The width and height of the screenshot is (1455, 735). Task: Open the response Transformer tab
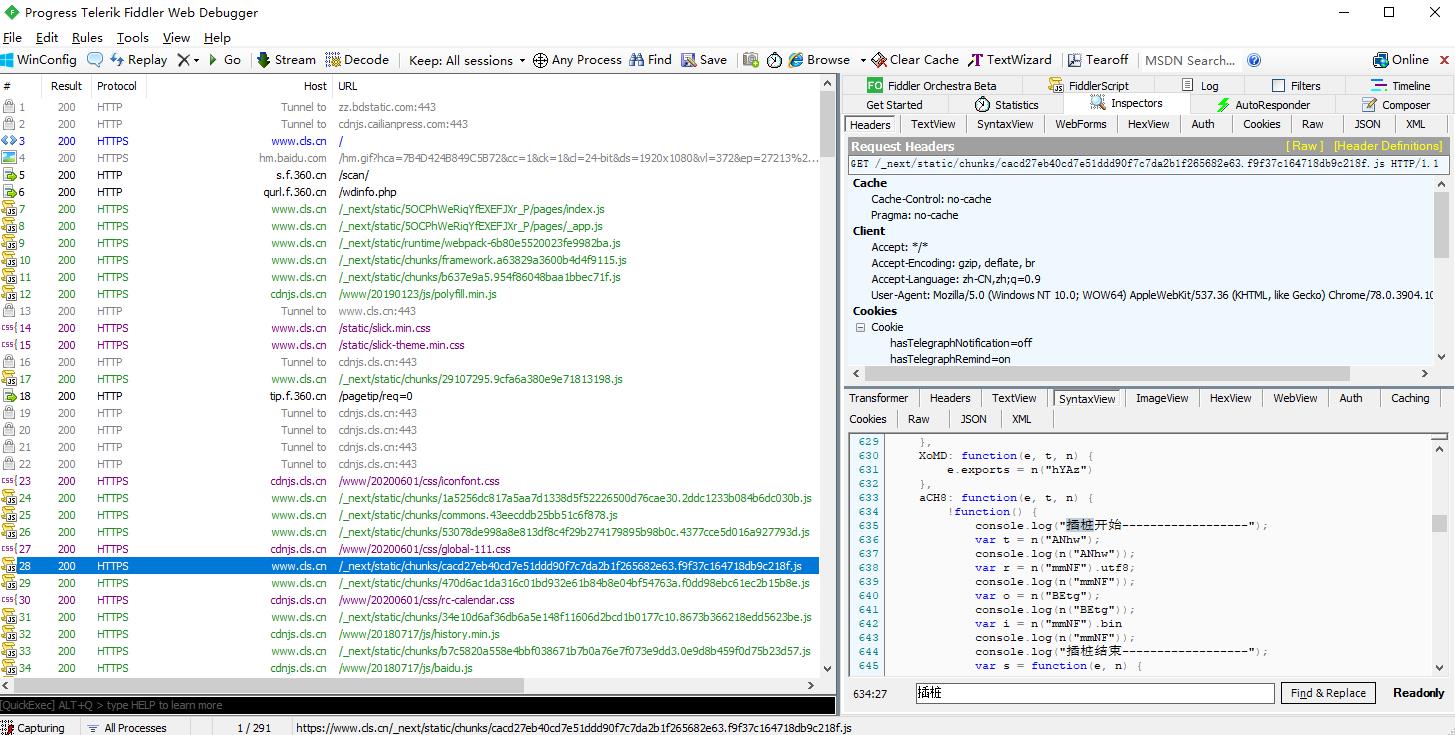pos(879,398)
